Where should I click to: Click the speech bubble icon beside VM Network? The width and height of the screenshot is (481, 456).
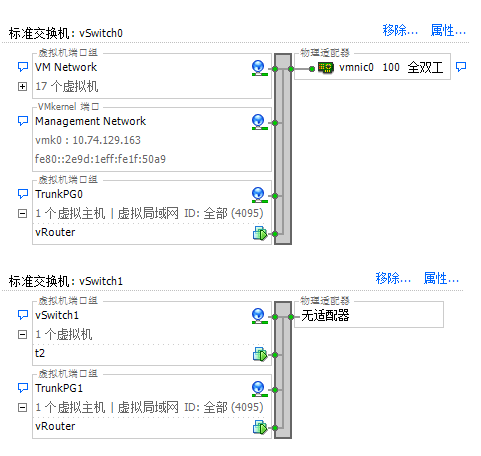(22, 67)
